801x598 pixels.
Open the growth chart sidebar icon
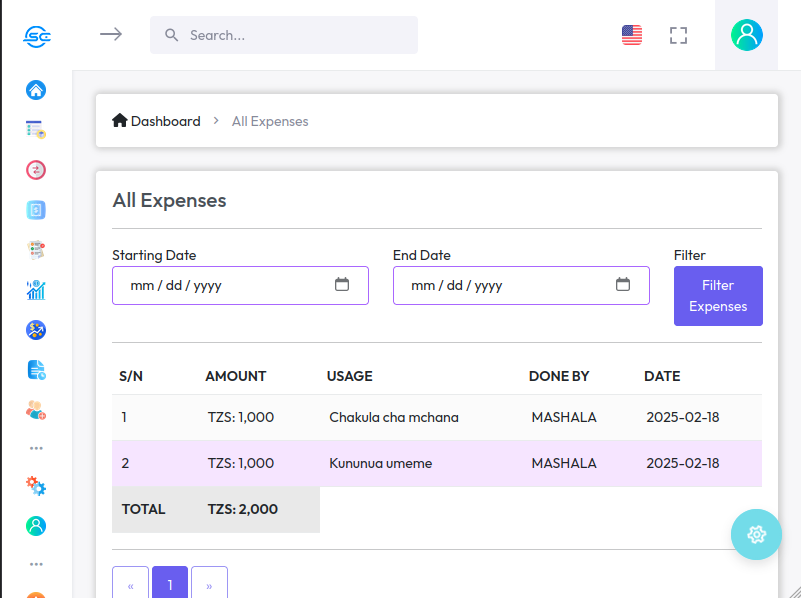point(36,290)
